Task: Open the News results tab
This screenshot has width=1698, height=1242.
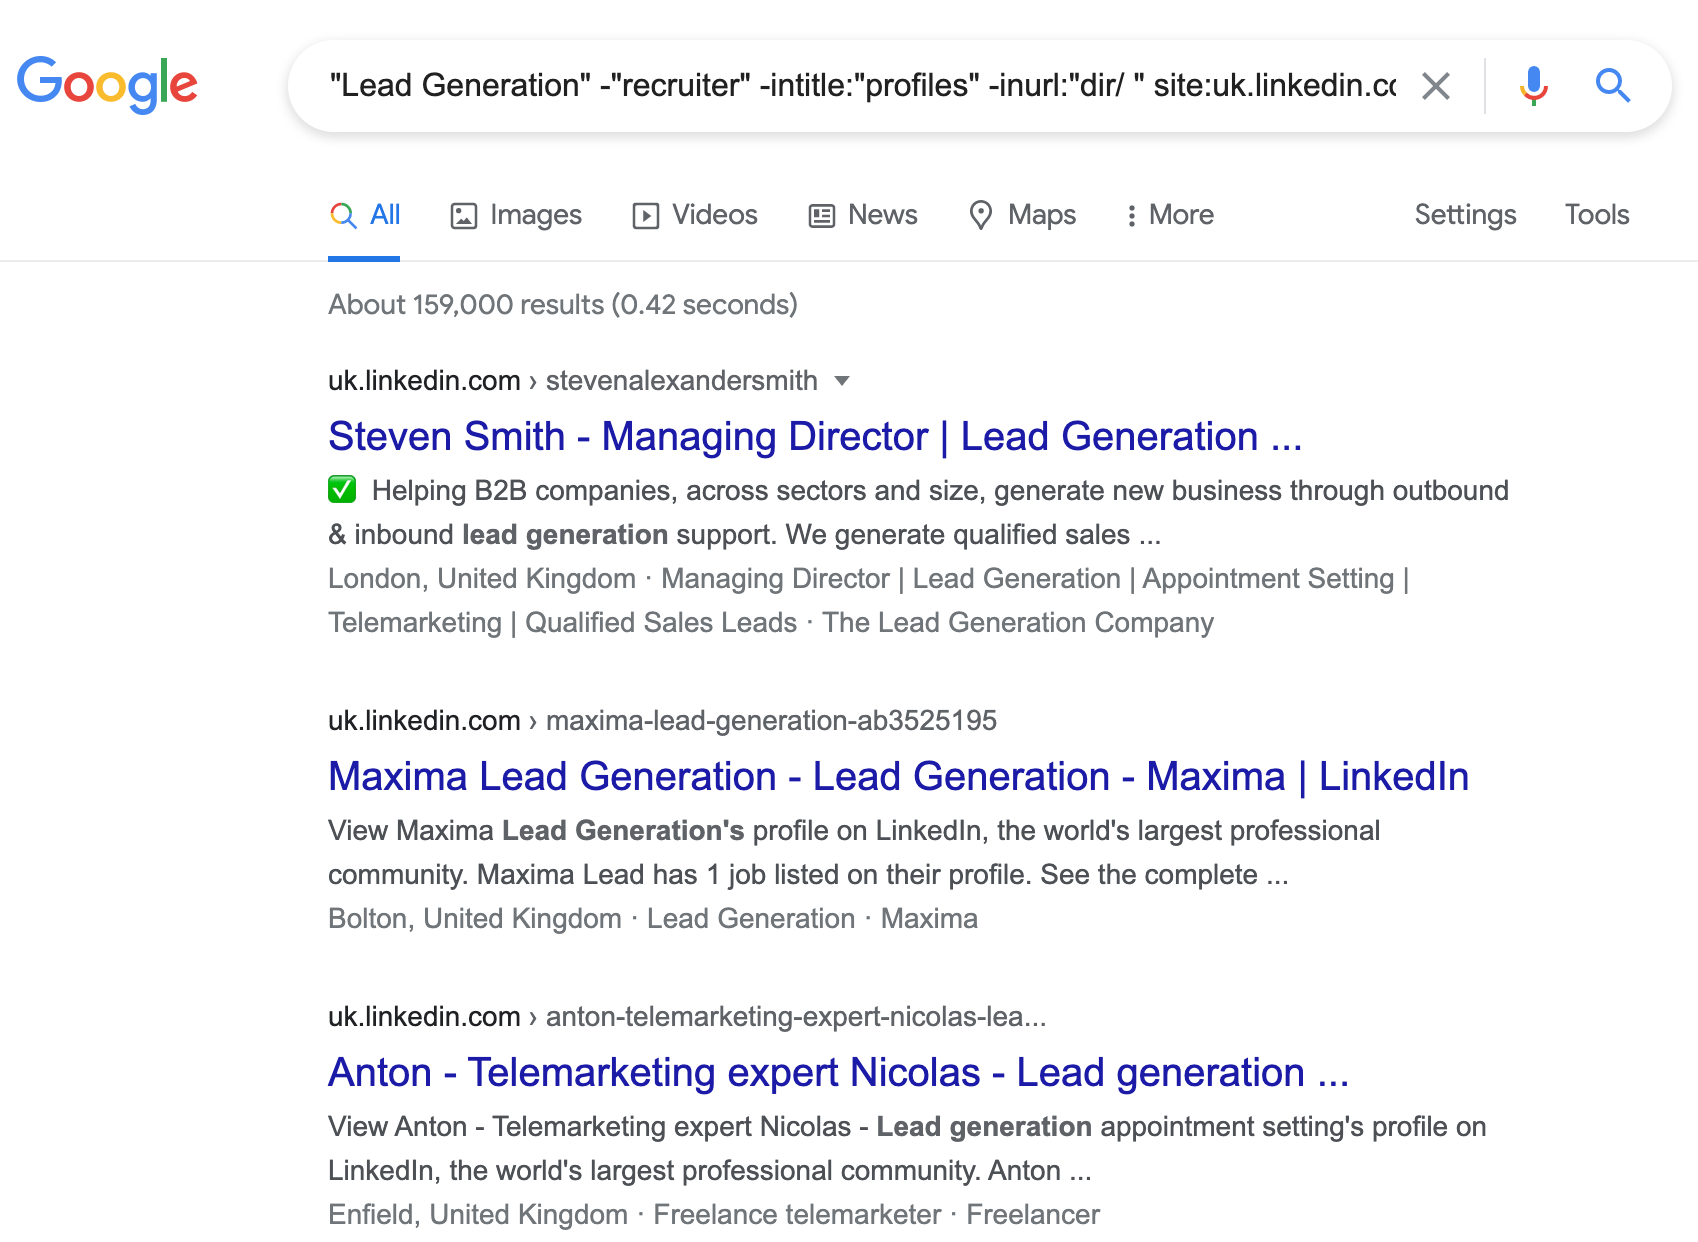Action: [x=863, y=215]
